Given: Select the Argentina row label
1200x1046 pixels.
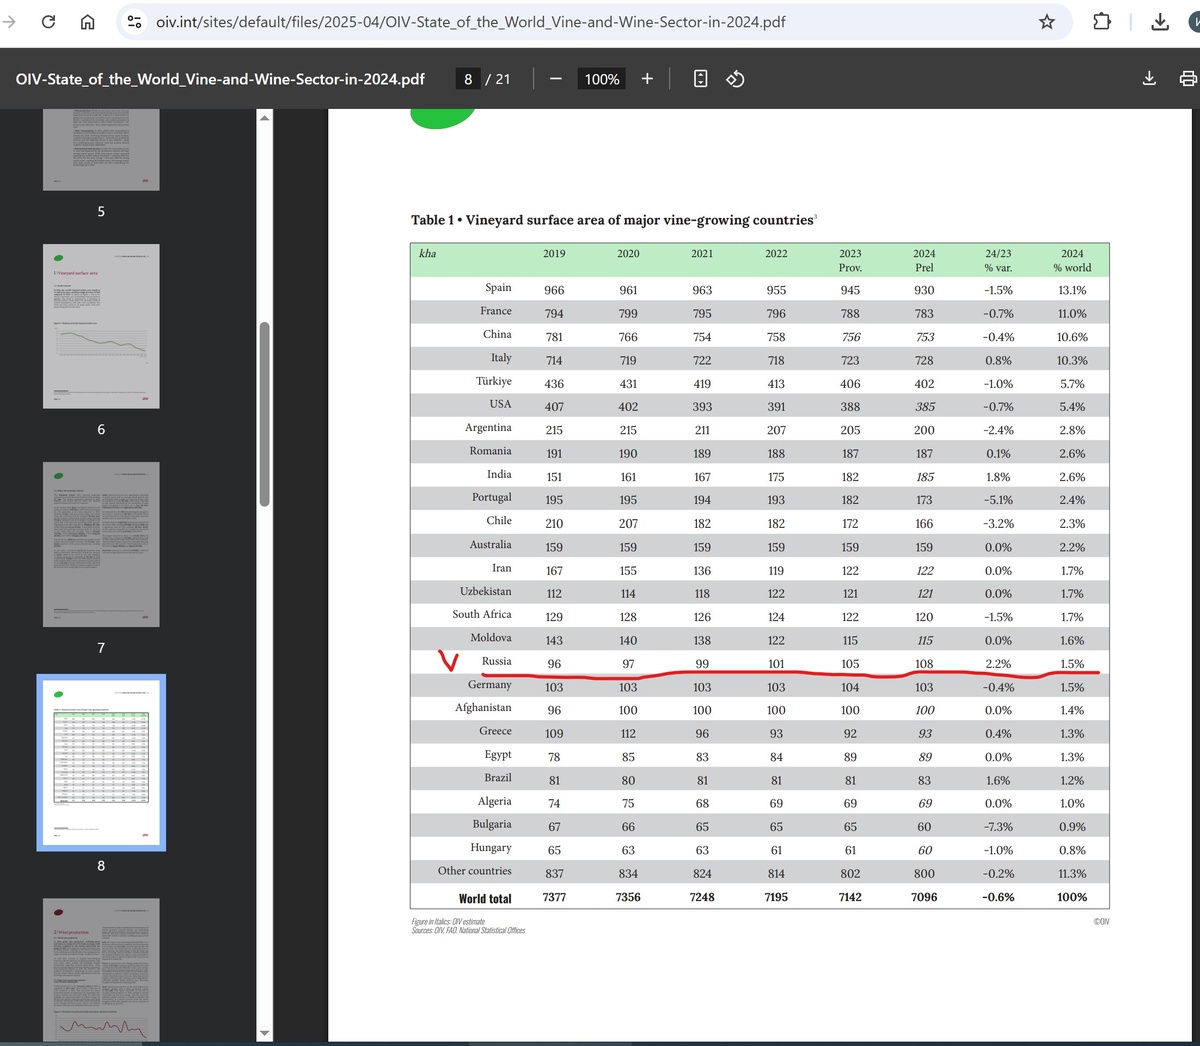Looking at the screenshot, I should pyautogui.click(x=488, y=428).
